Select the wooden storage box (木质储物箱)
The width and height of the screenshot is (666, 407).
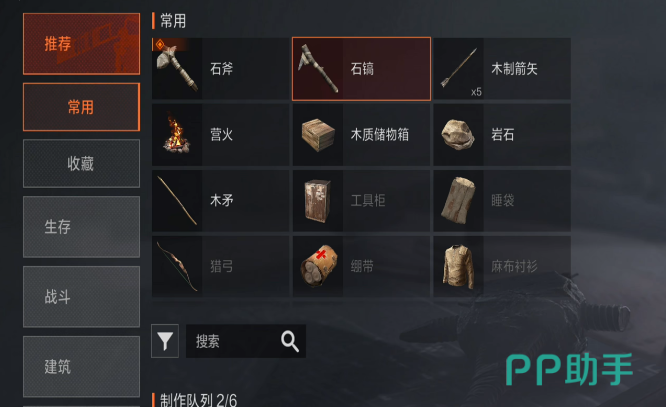point(361,135)
